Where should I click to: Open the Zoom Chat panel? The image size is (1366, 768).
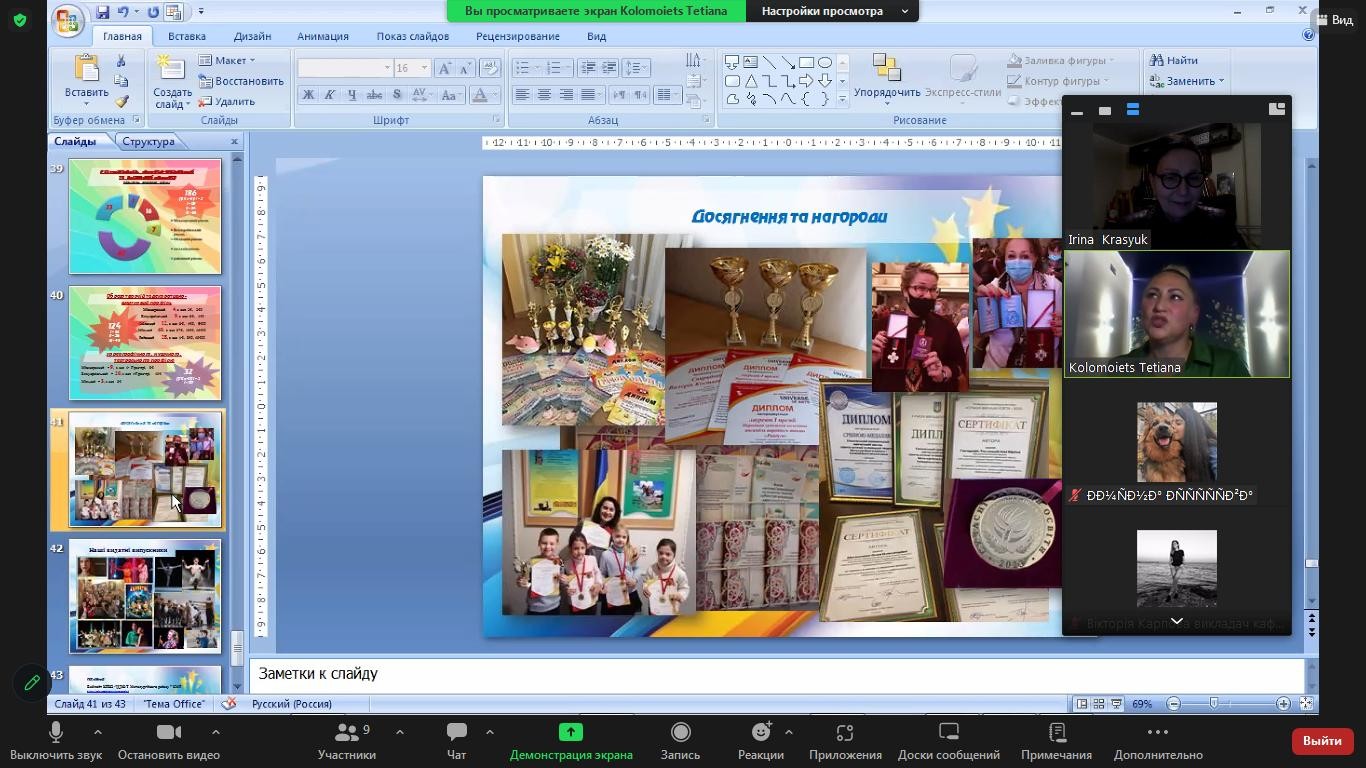click(456, 733)
